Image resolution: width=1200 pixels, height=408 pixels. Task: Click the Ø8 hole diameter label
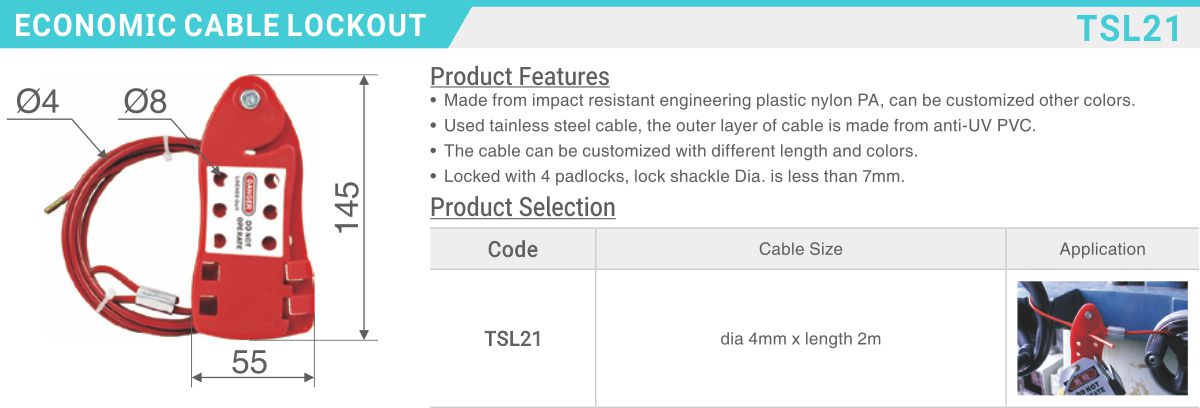pyautogui.click(x=146, y=102)
